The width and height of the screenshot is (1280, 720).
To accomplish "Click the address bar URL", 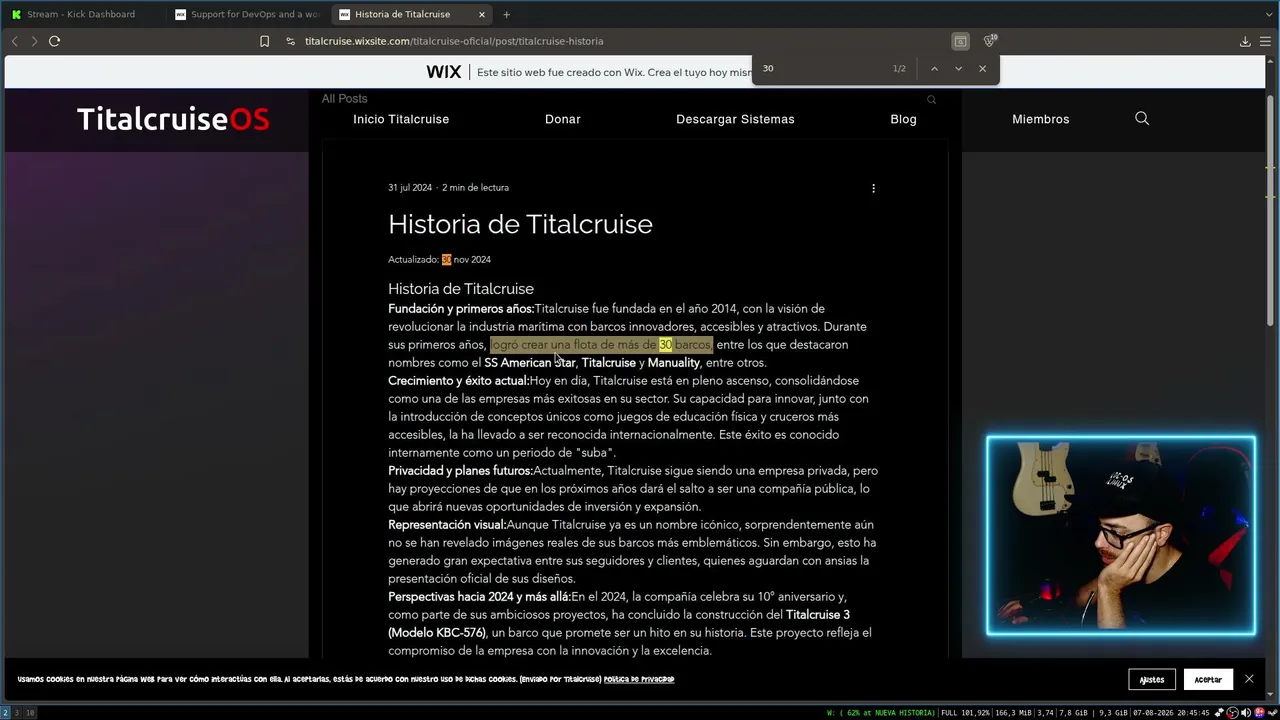I will coord(454,41).
